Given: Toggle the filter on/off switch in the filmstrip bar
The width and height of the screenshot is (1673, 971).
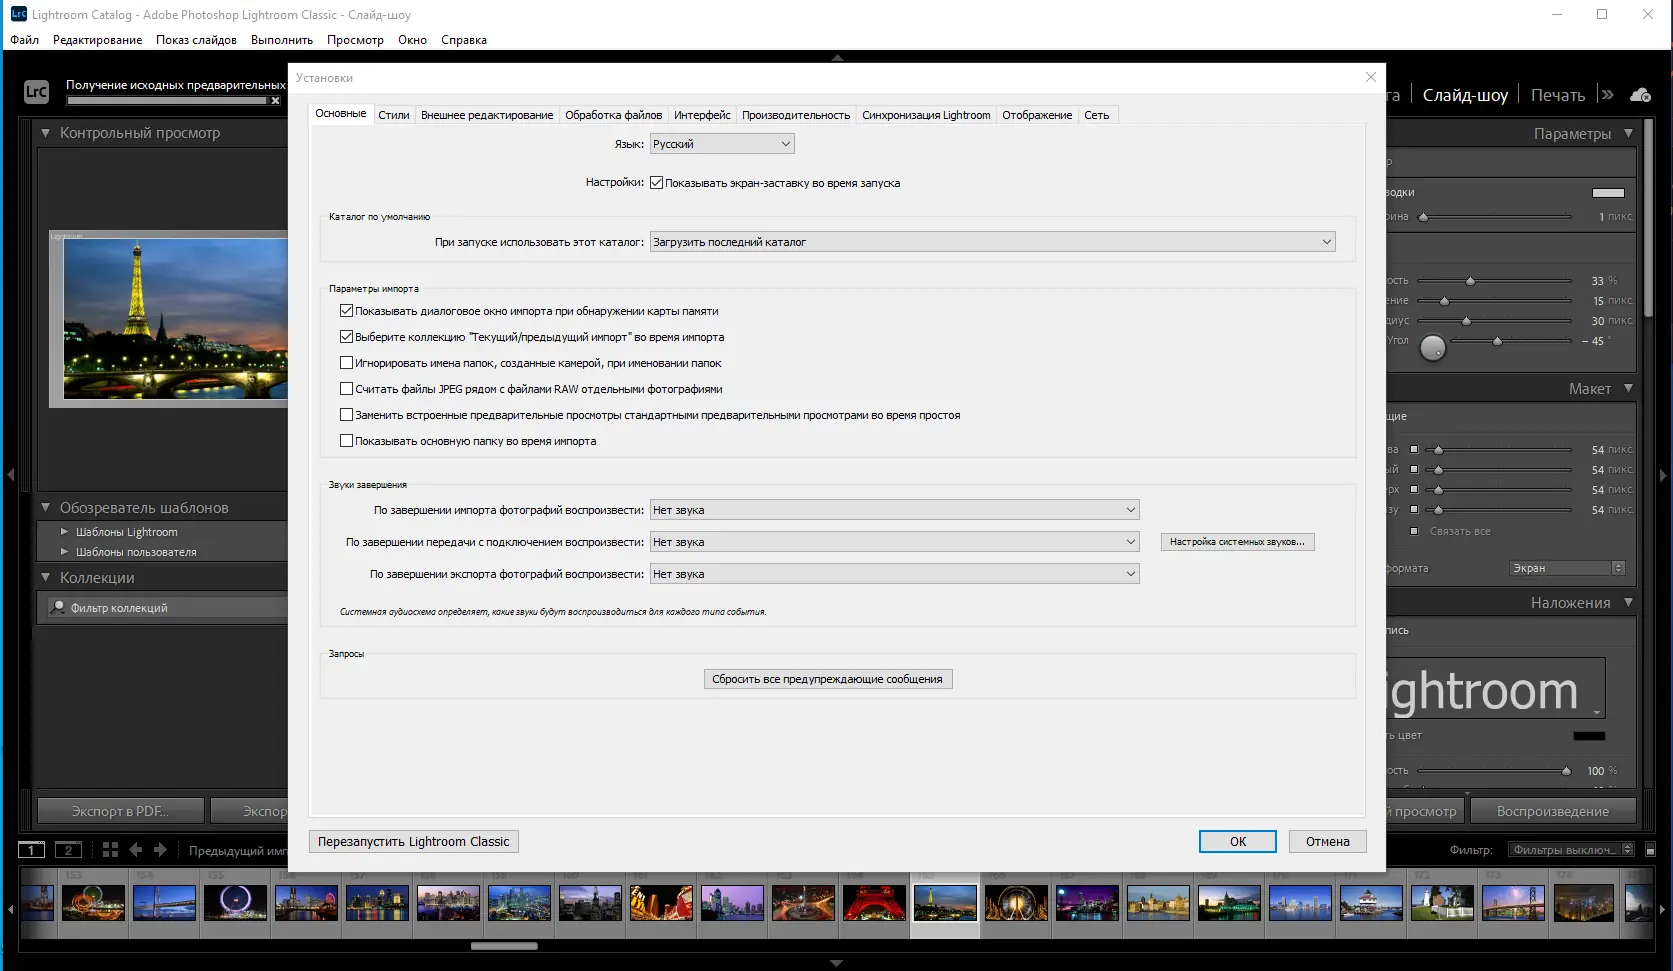Looking at the screenshot, I should pos(1650,850).
